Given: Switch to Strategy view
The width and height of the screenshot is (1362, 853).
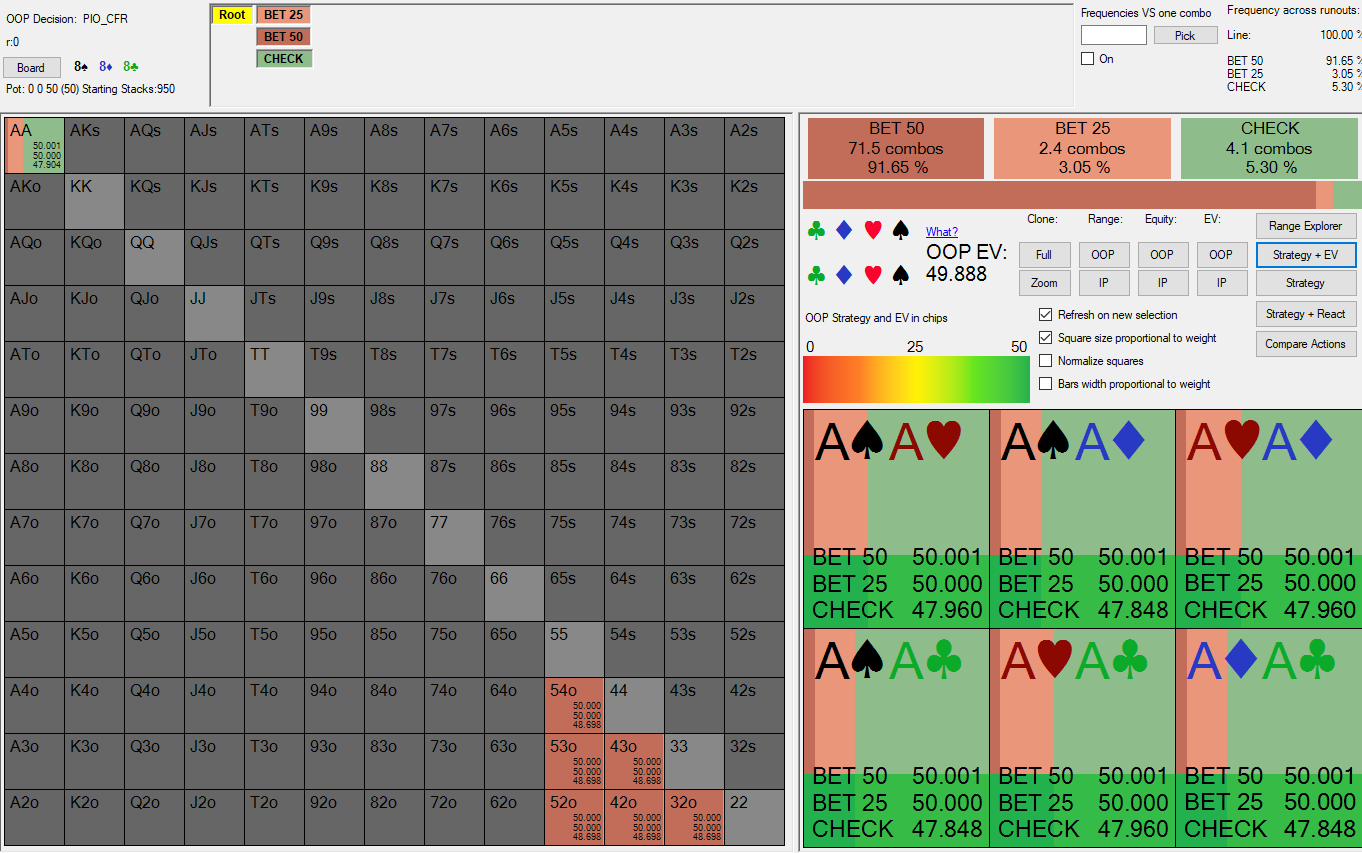Looking at the screenshot, I should 1306,283.
